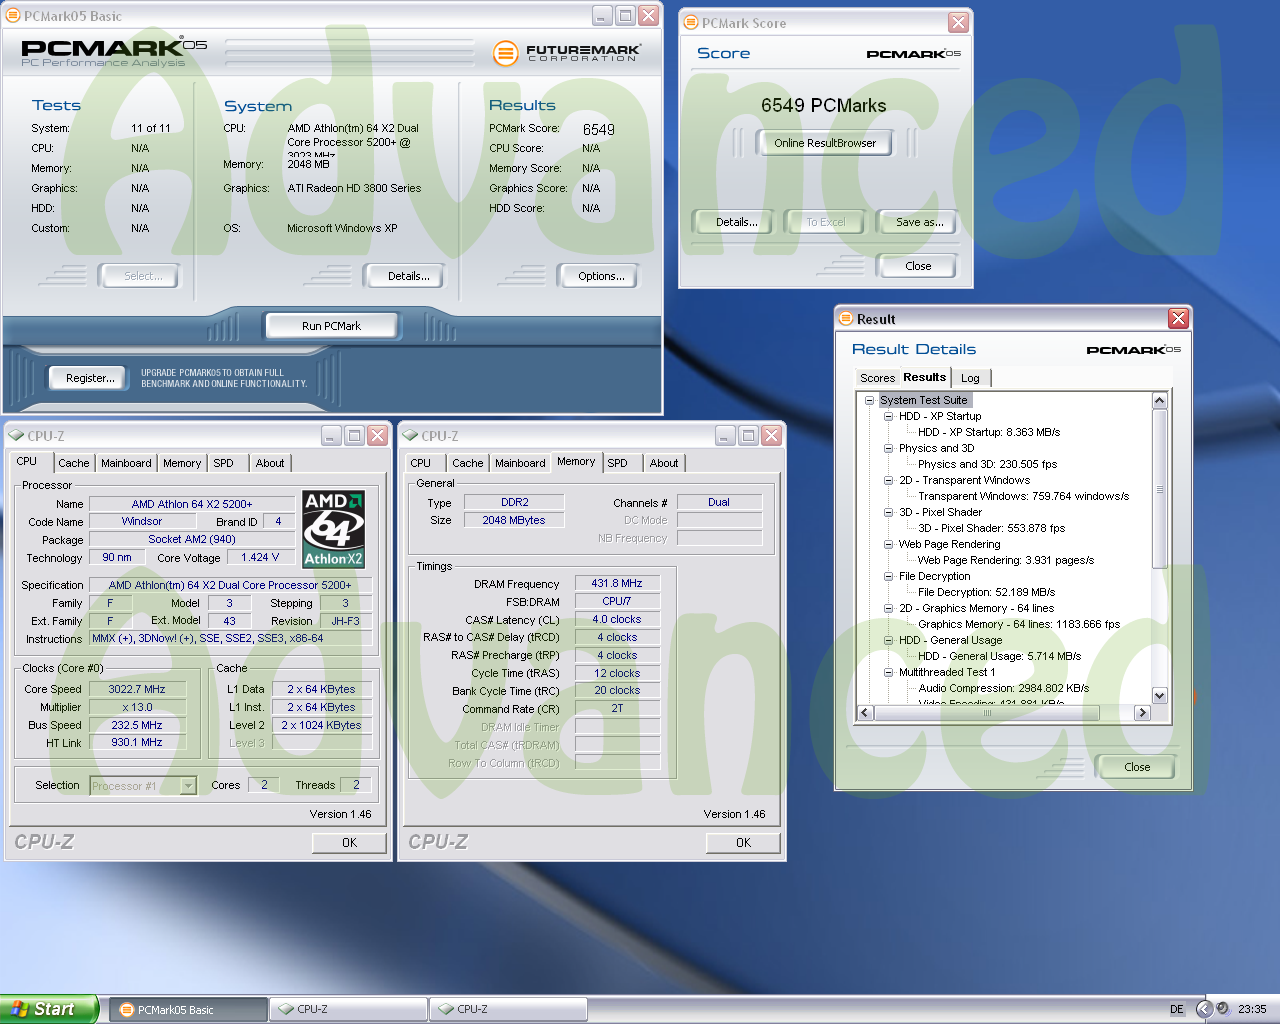Click right arrow of Result horizontal scrollbar
Viewport: 1280px width, 1024px height.
[1142, 713]
